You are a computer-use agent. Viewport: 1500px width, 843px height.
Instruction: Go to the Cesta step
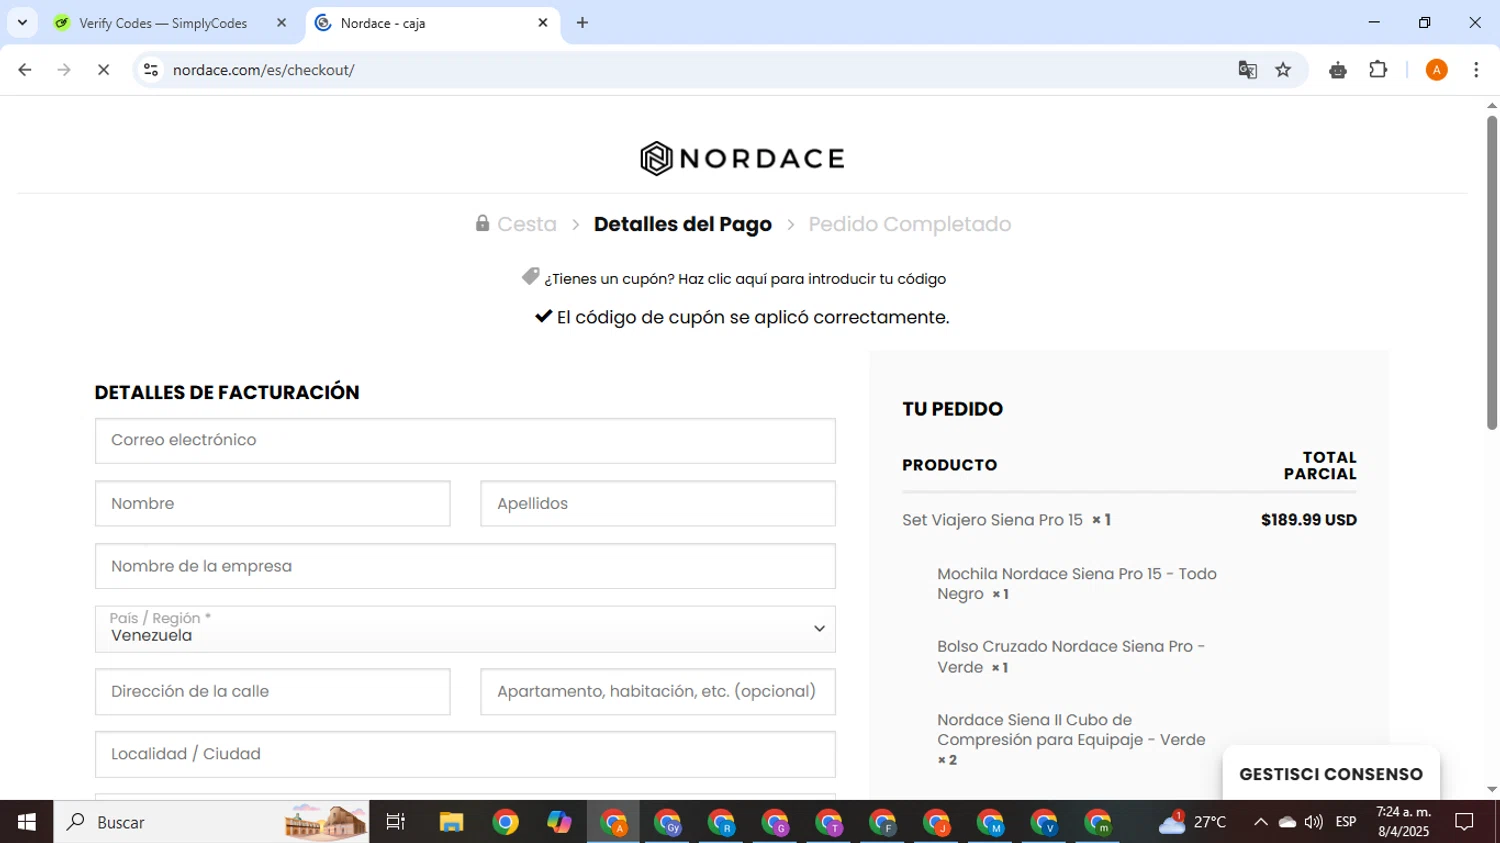point(527,224)
